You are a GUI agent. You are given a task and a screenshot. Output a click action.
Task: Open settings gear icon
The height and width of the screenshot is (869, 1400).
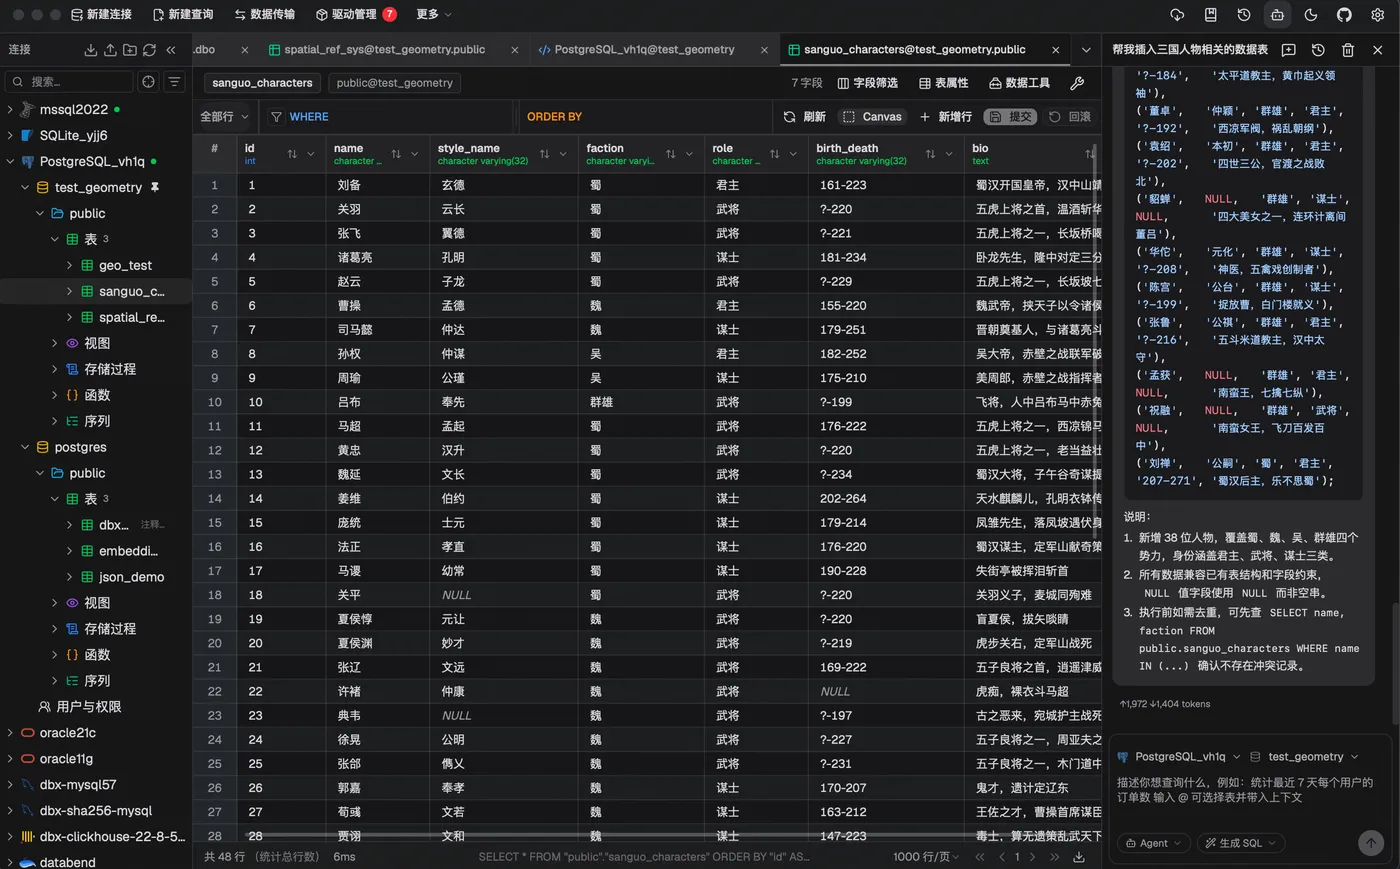[1377, 15]
